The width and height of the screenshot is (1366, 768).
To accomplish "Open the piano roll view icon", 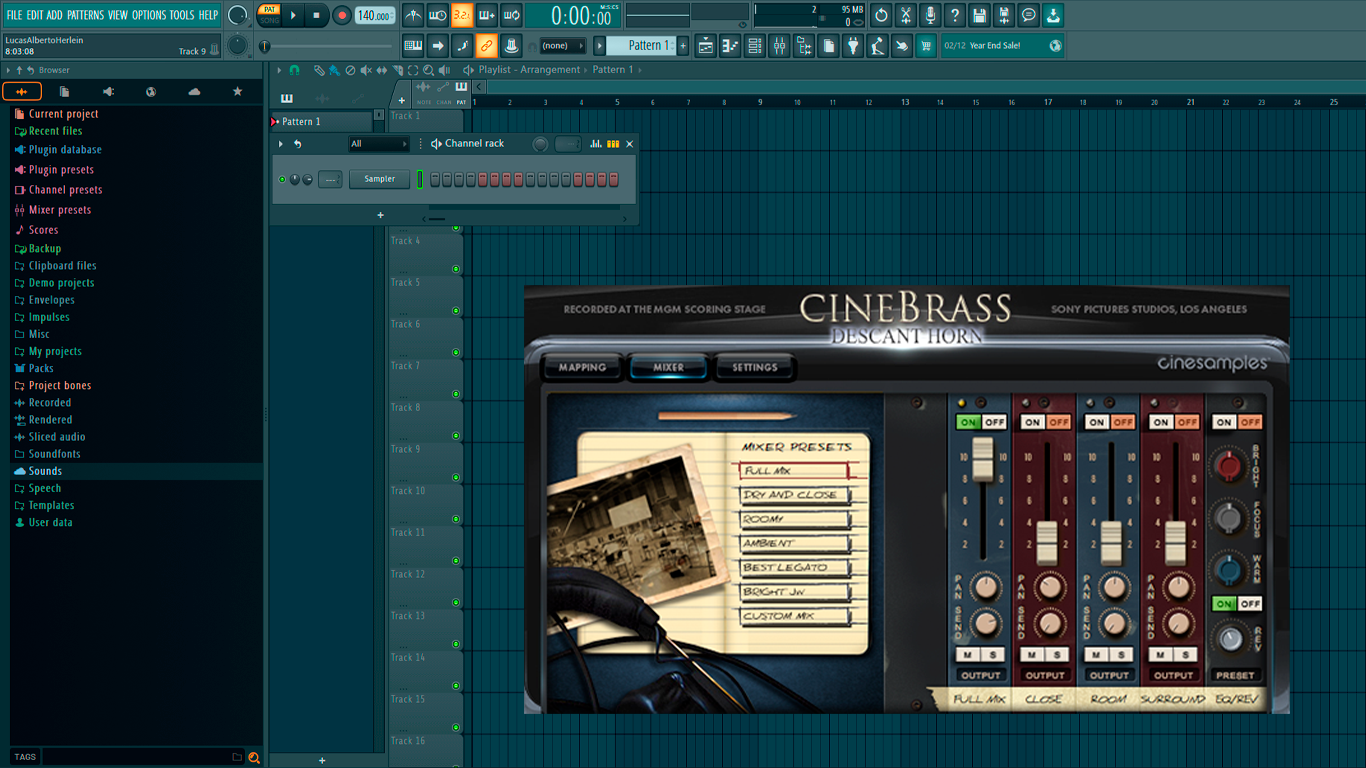I will coord(730,46).
